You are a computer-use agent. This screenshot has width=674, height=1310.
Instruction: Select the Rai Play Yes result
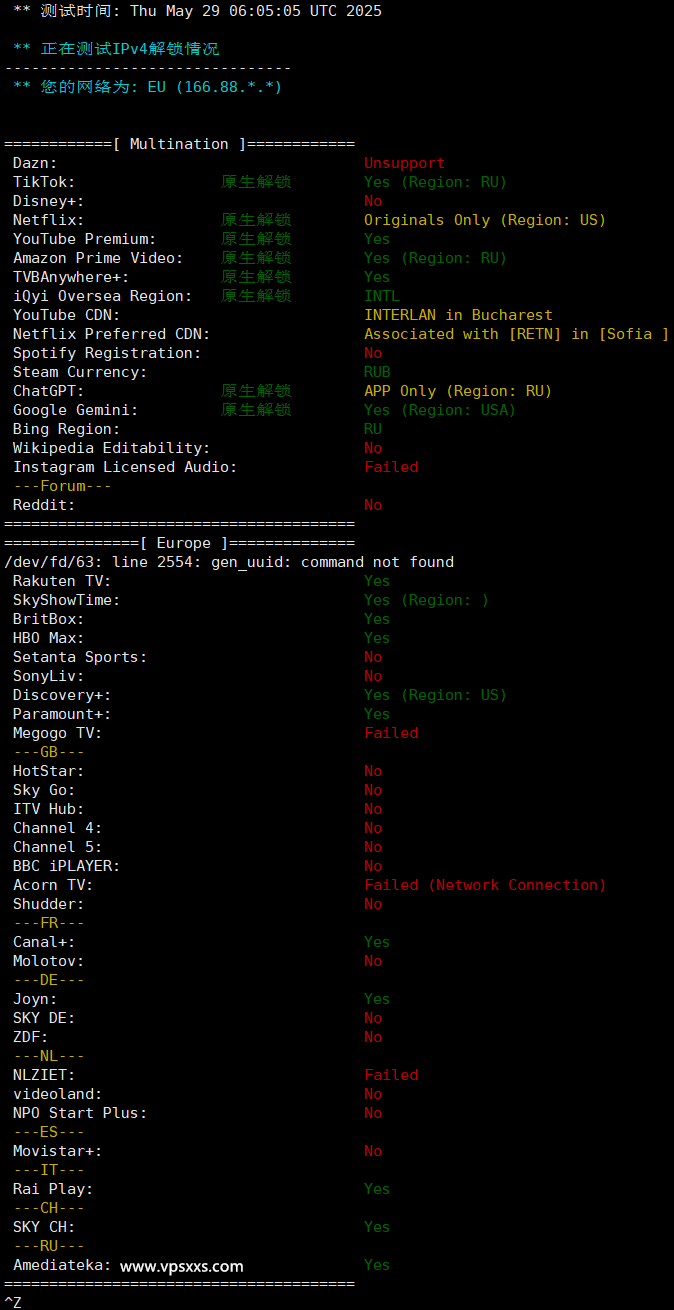[x=377, y=1189]
